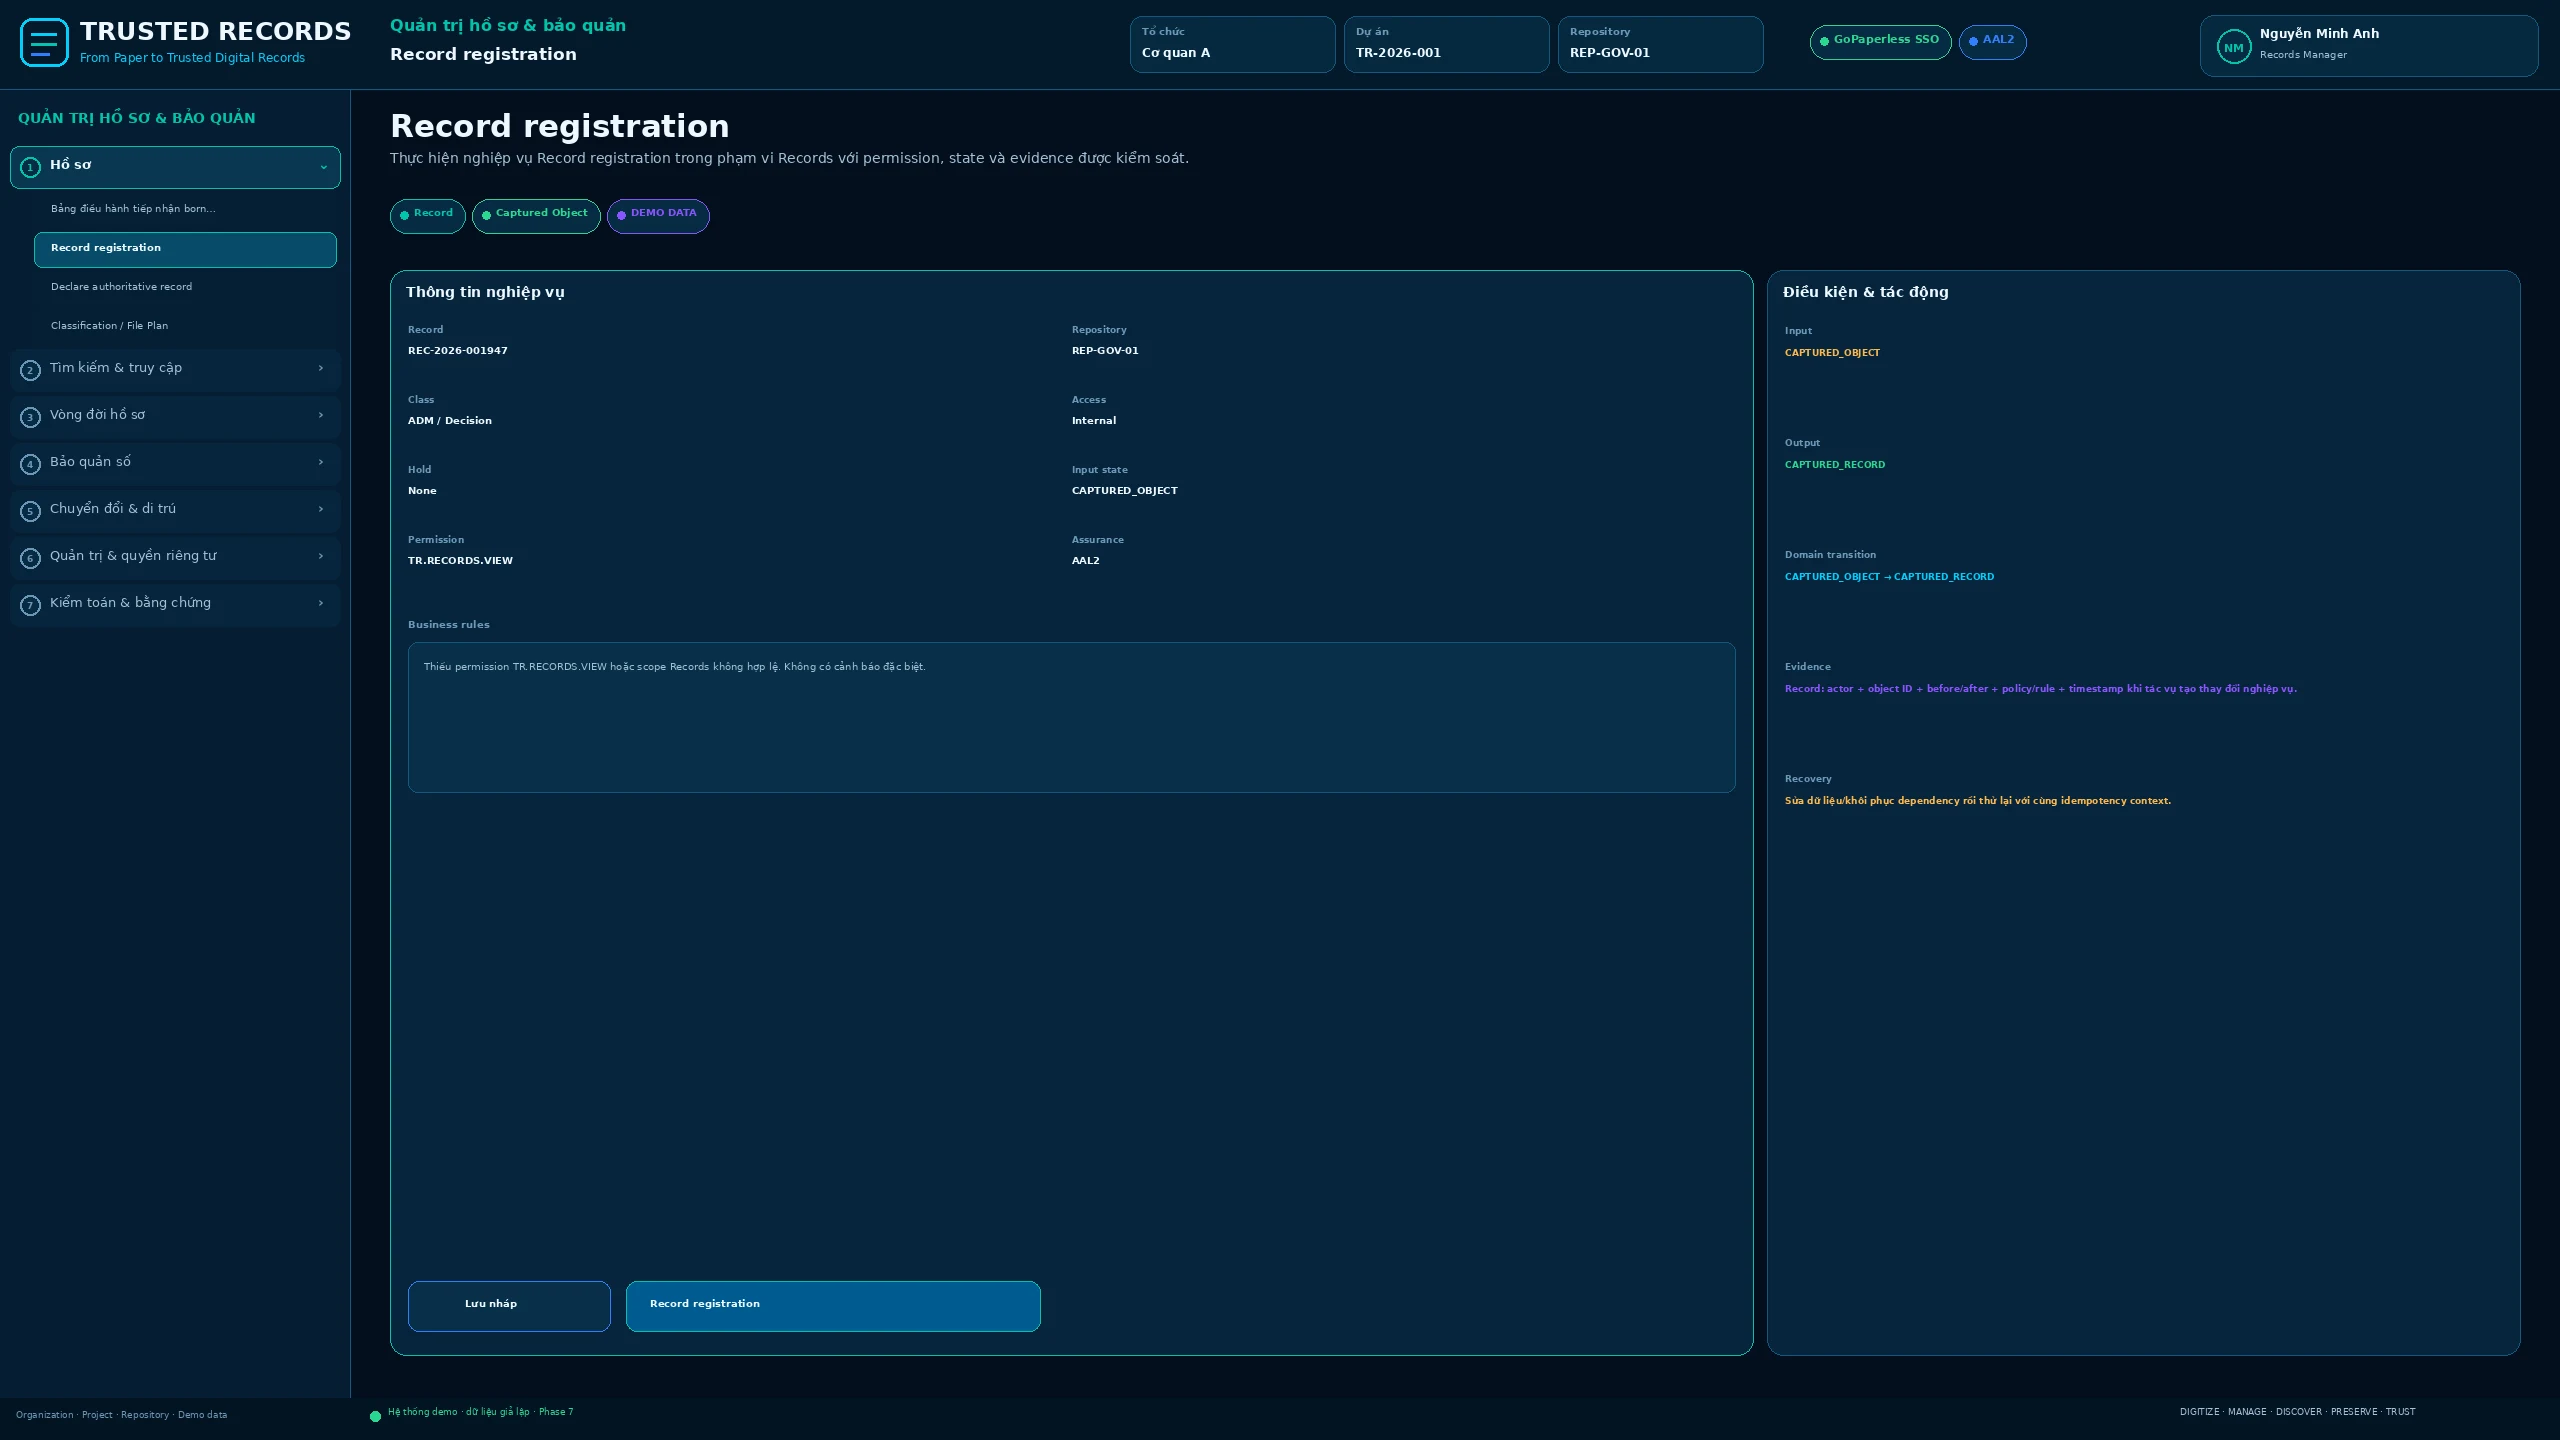This screenshot has width=2560, height=1440.
Task: Click the green status dot in footer
Action: (x=375, y=1416)
